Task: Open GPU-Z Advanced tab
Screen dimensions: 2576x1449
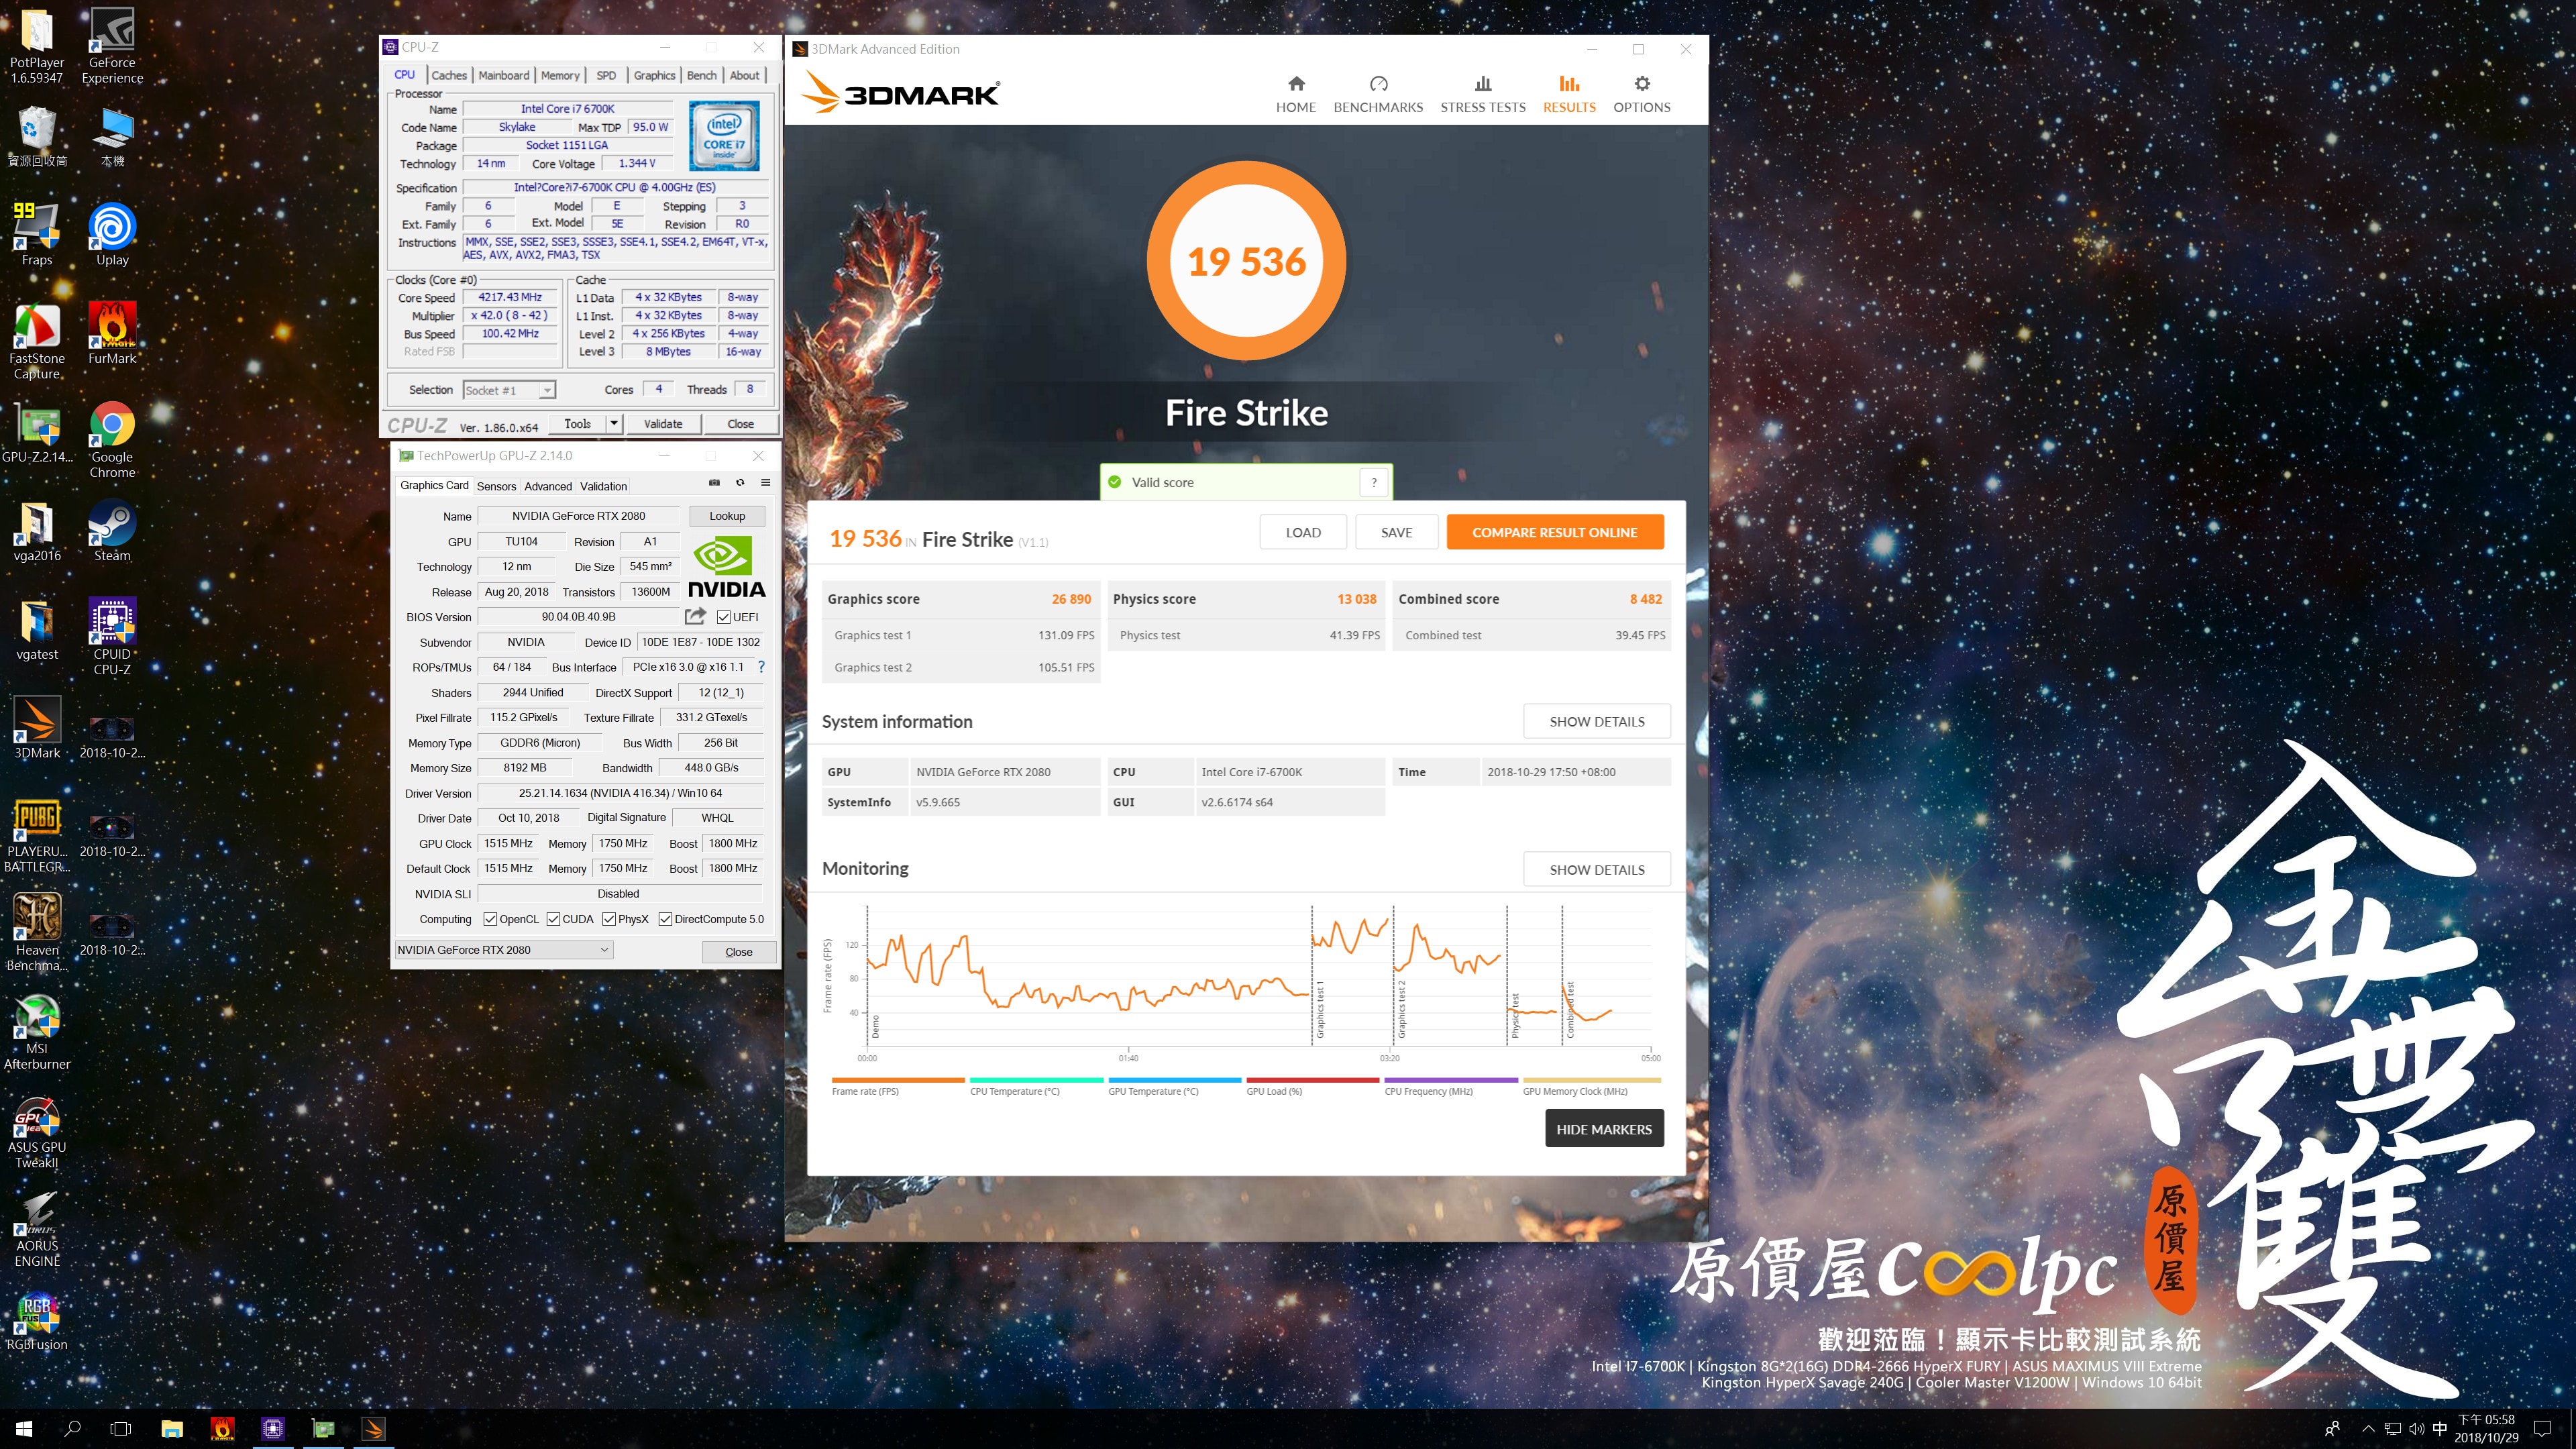Action: 548,486
